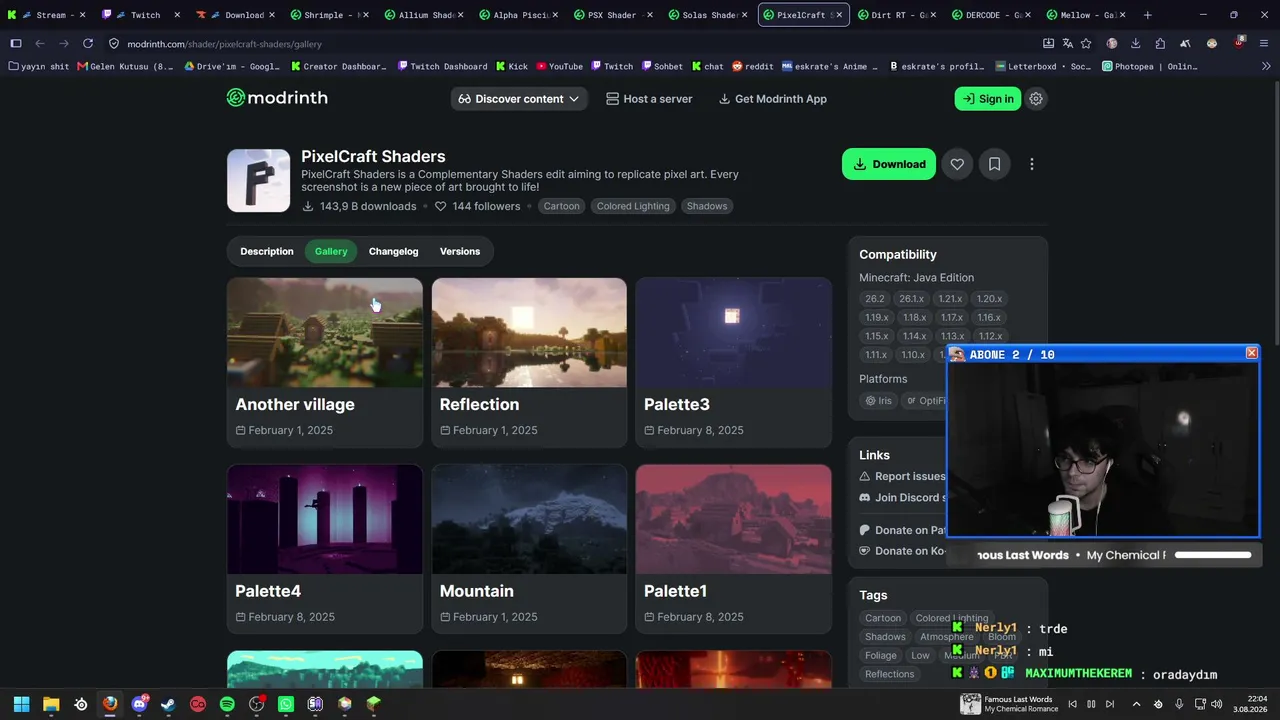The width and height of the screenshot is (1280, 720).
Task: Open a new browser tab
Action: tap(1147, 15)
